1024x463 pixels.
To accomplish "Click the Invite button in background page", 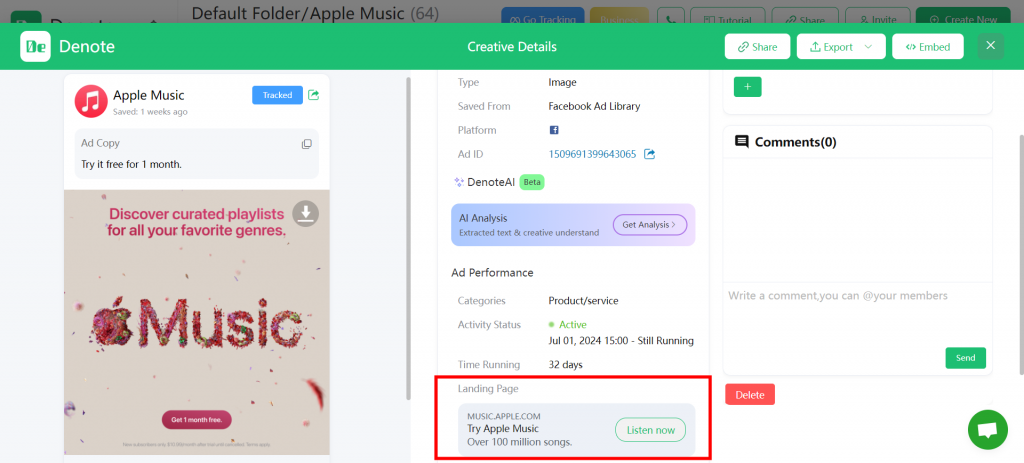I will click(x=878, y=16).
